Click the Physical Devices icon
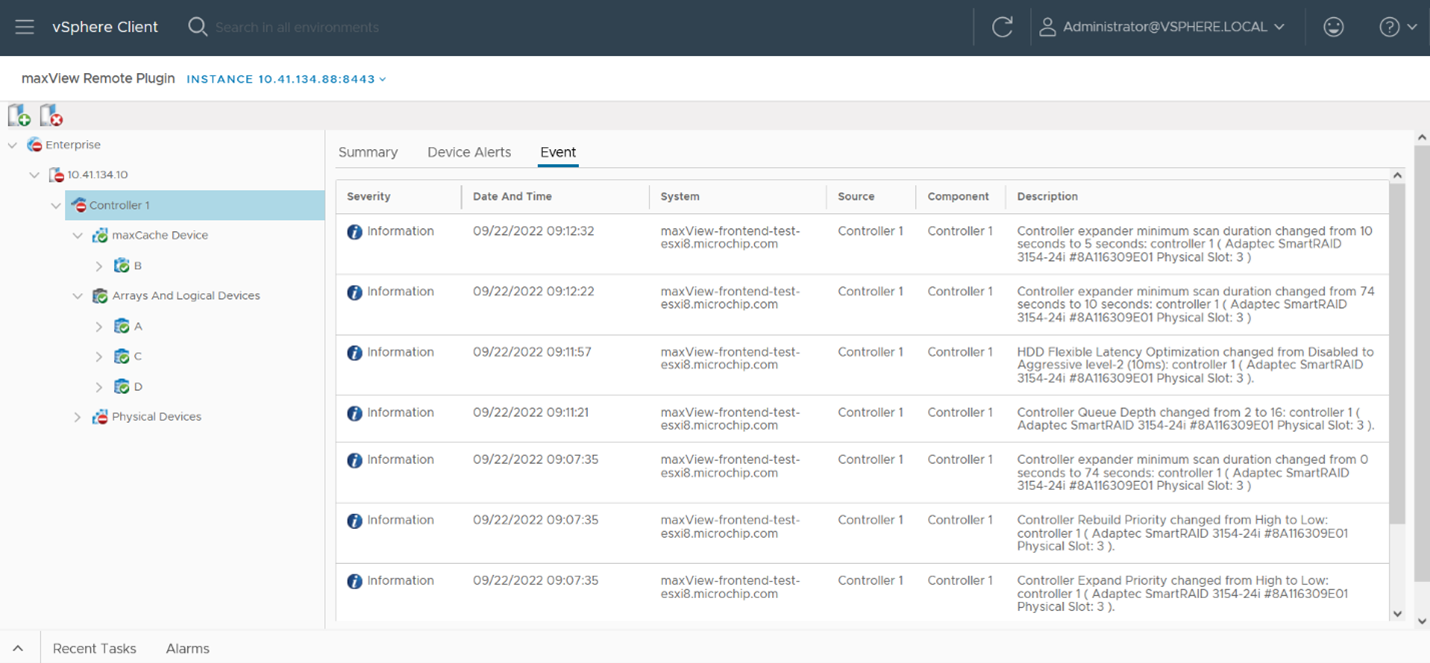This screenshot has height=663, width=1430. 100,417
